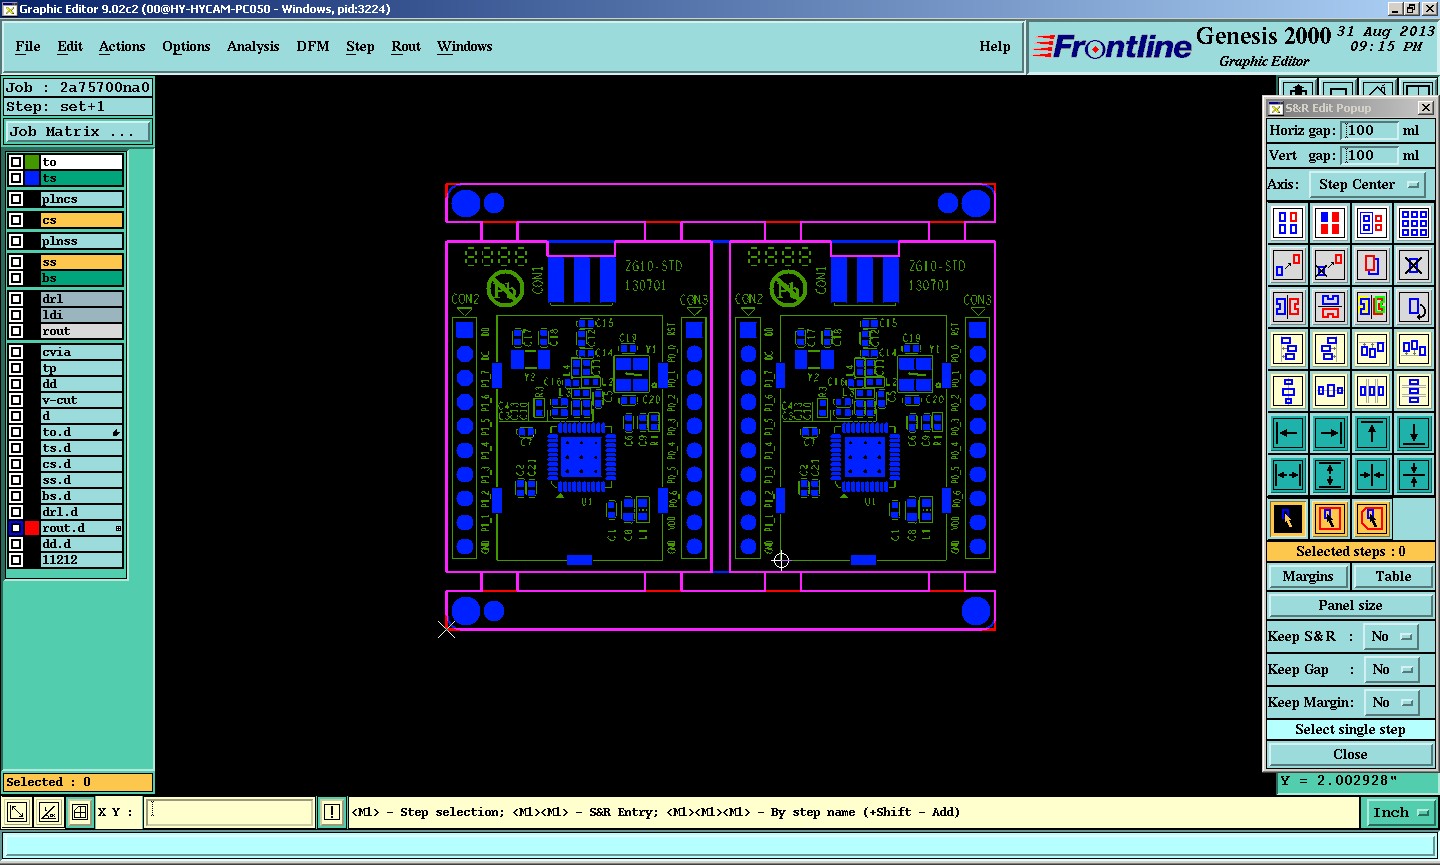Open the Keep Margin dropdown

(x=1392, y=702)
